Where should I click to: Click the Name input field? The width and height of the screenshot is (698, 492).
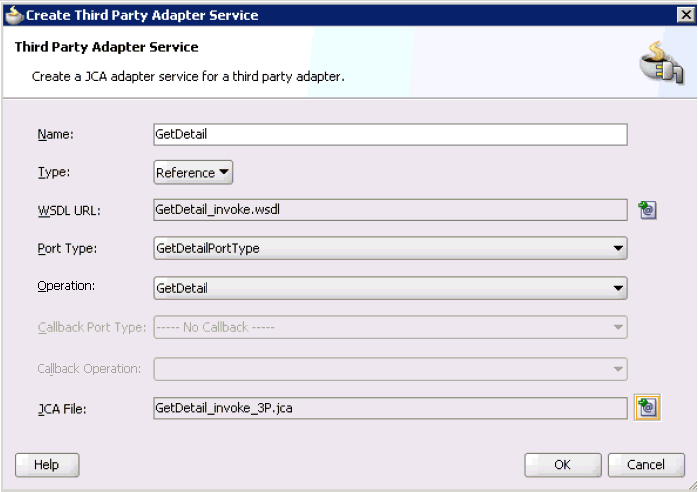tap(390, 134)
